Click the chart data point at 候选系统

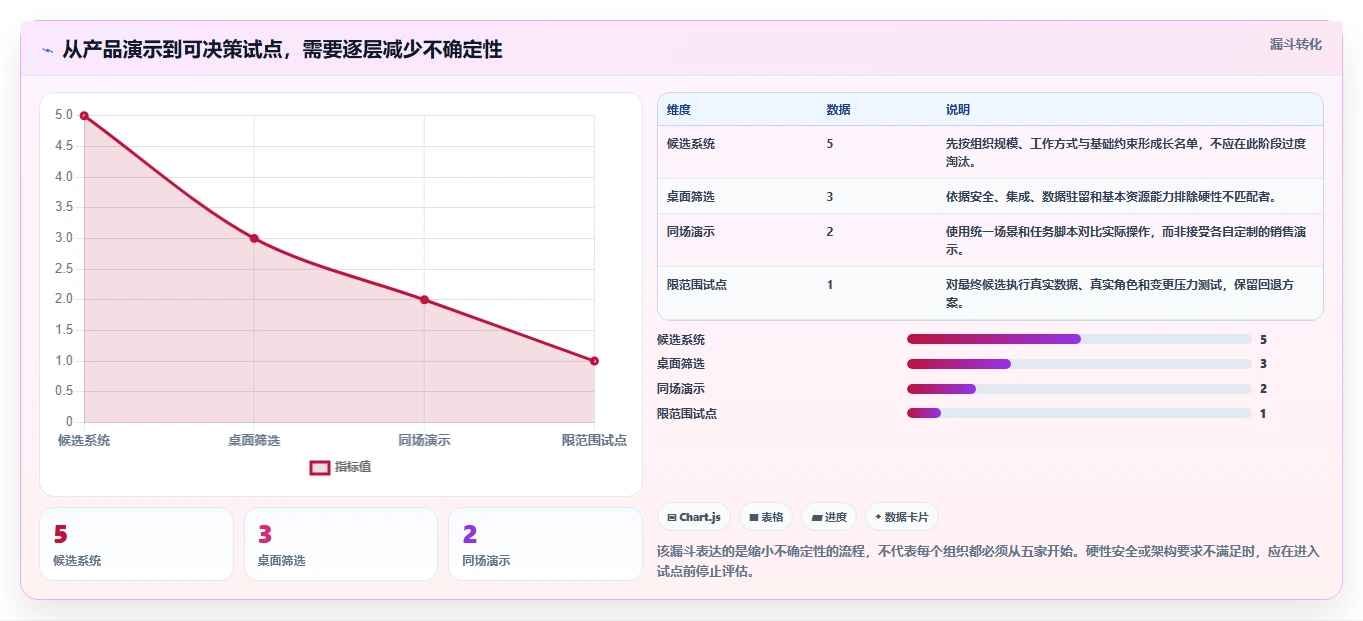pyautogui.click(x=84, y=116)
